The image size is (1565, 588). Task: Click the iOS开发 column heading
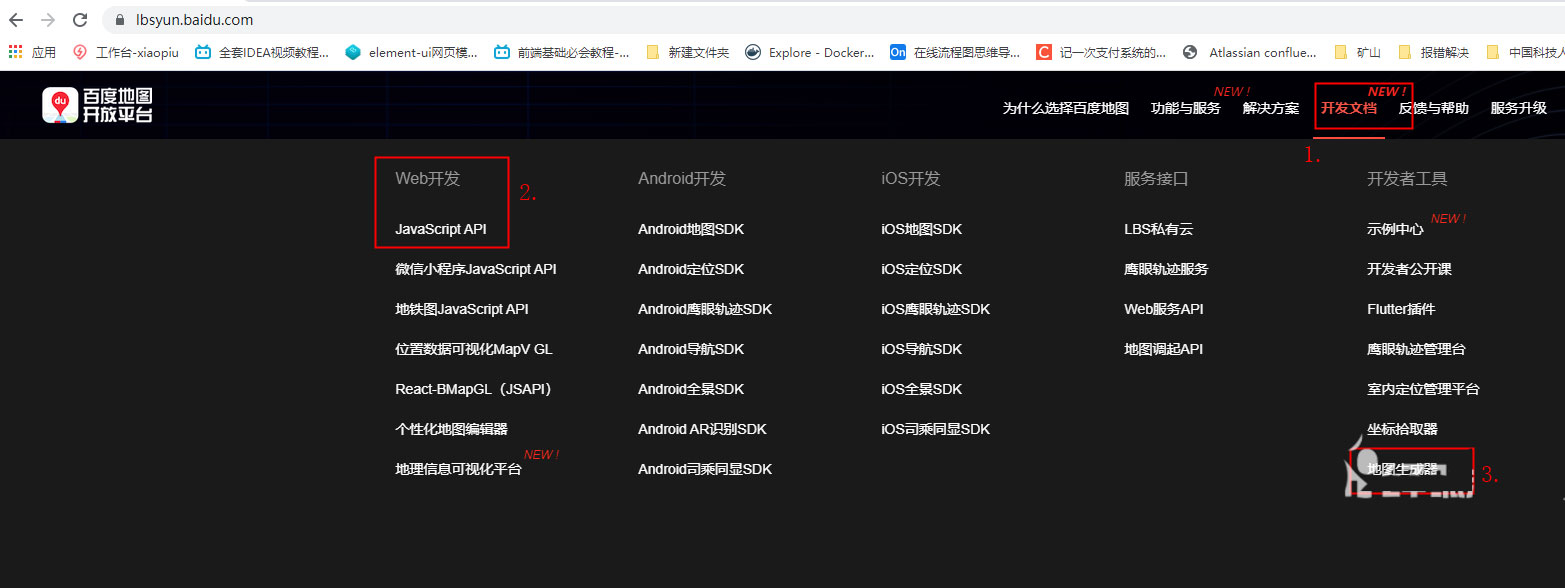pos(911,179)
